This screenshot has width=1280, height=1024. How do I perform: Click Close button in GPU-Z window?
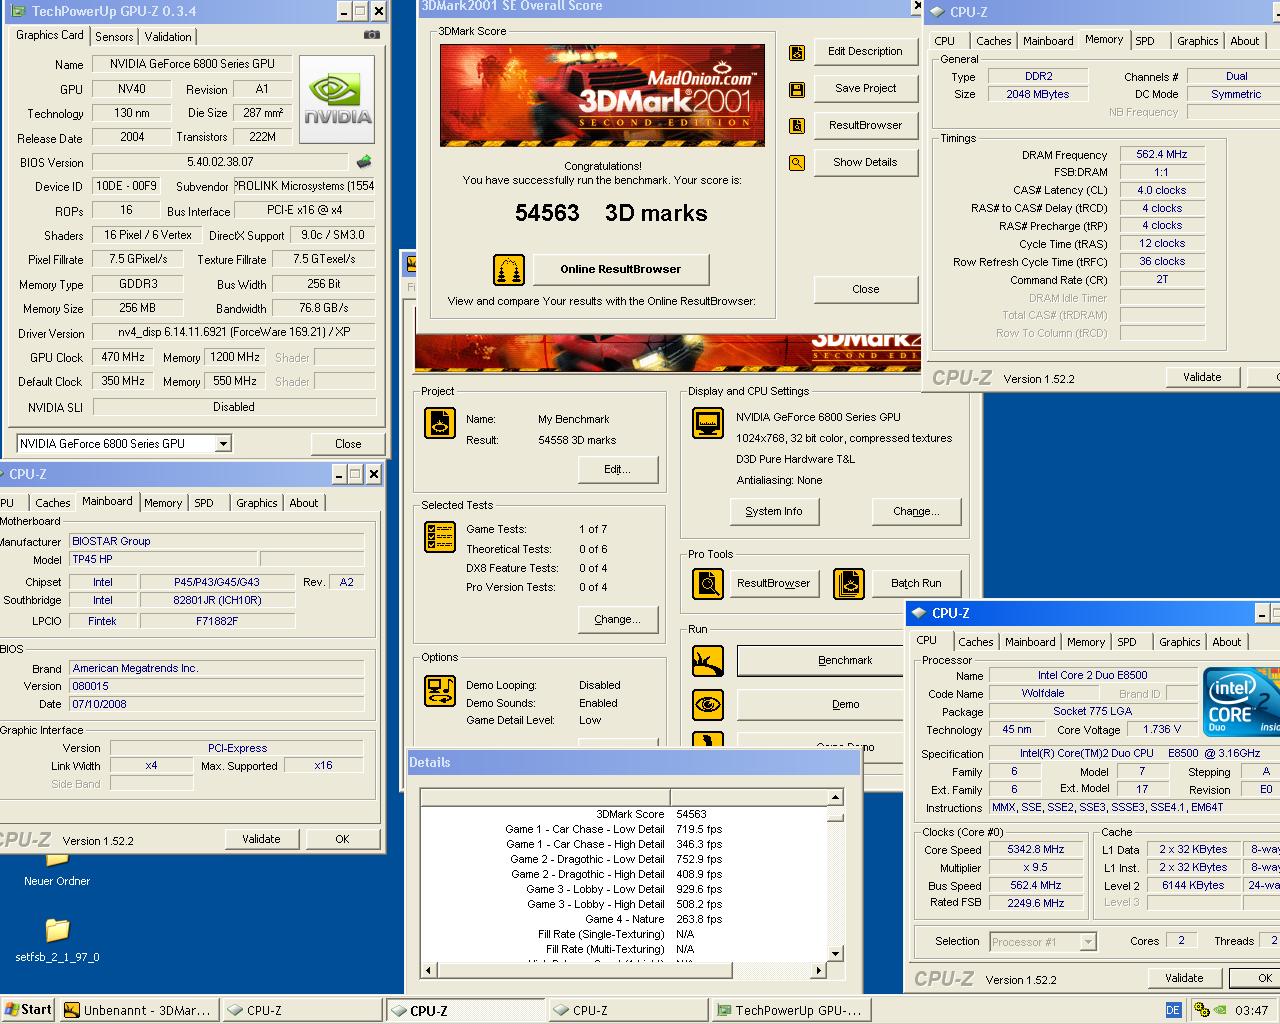348,443
